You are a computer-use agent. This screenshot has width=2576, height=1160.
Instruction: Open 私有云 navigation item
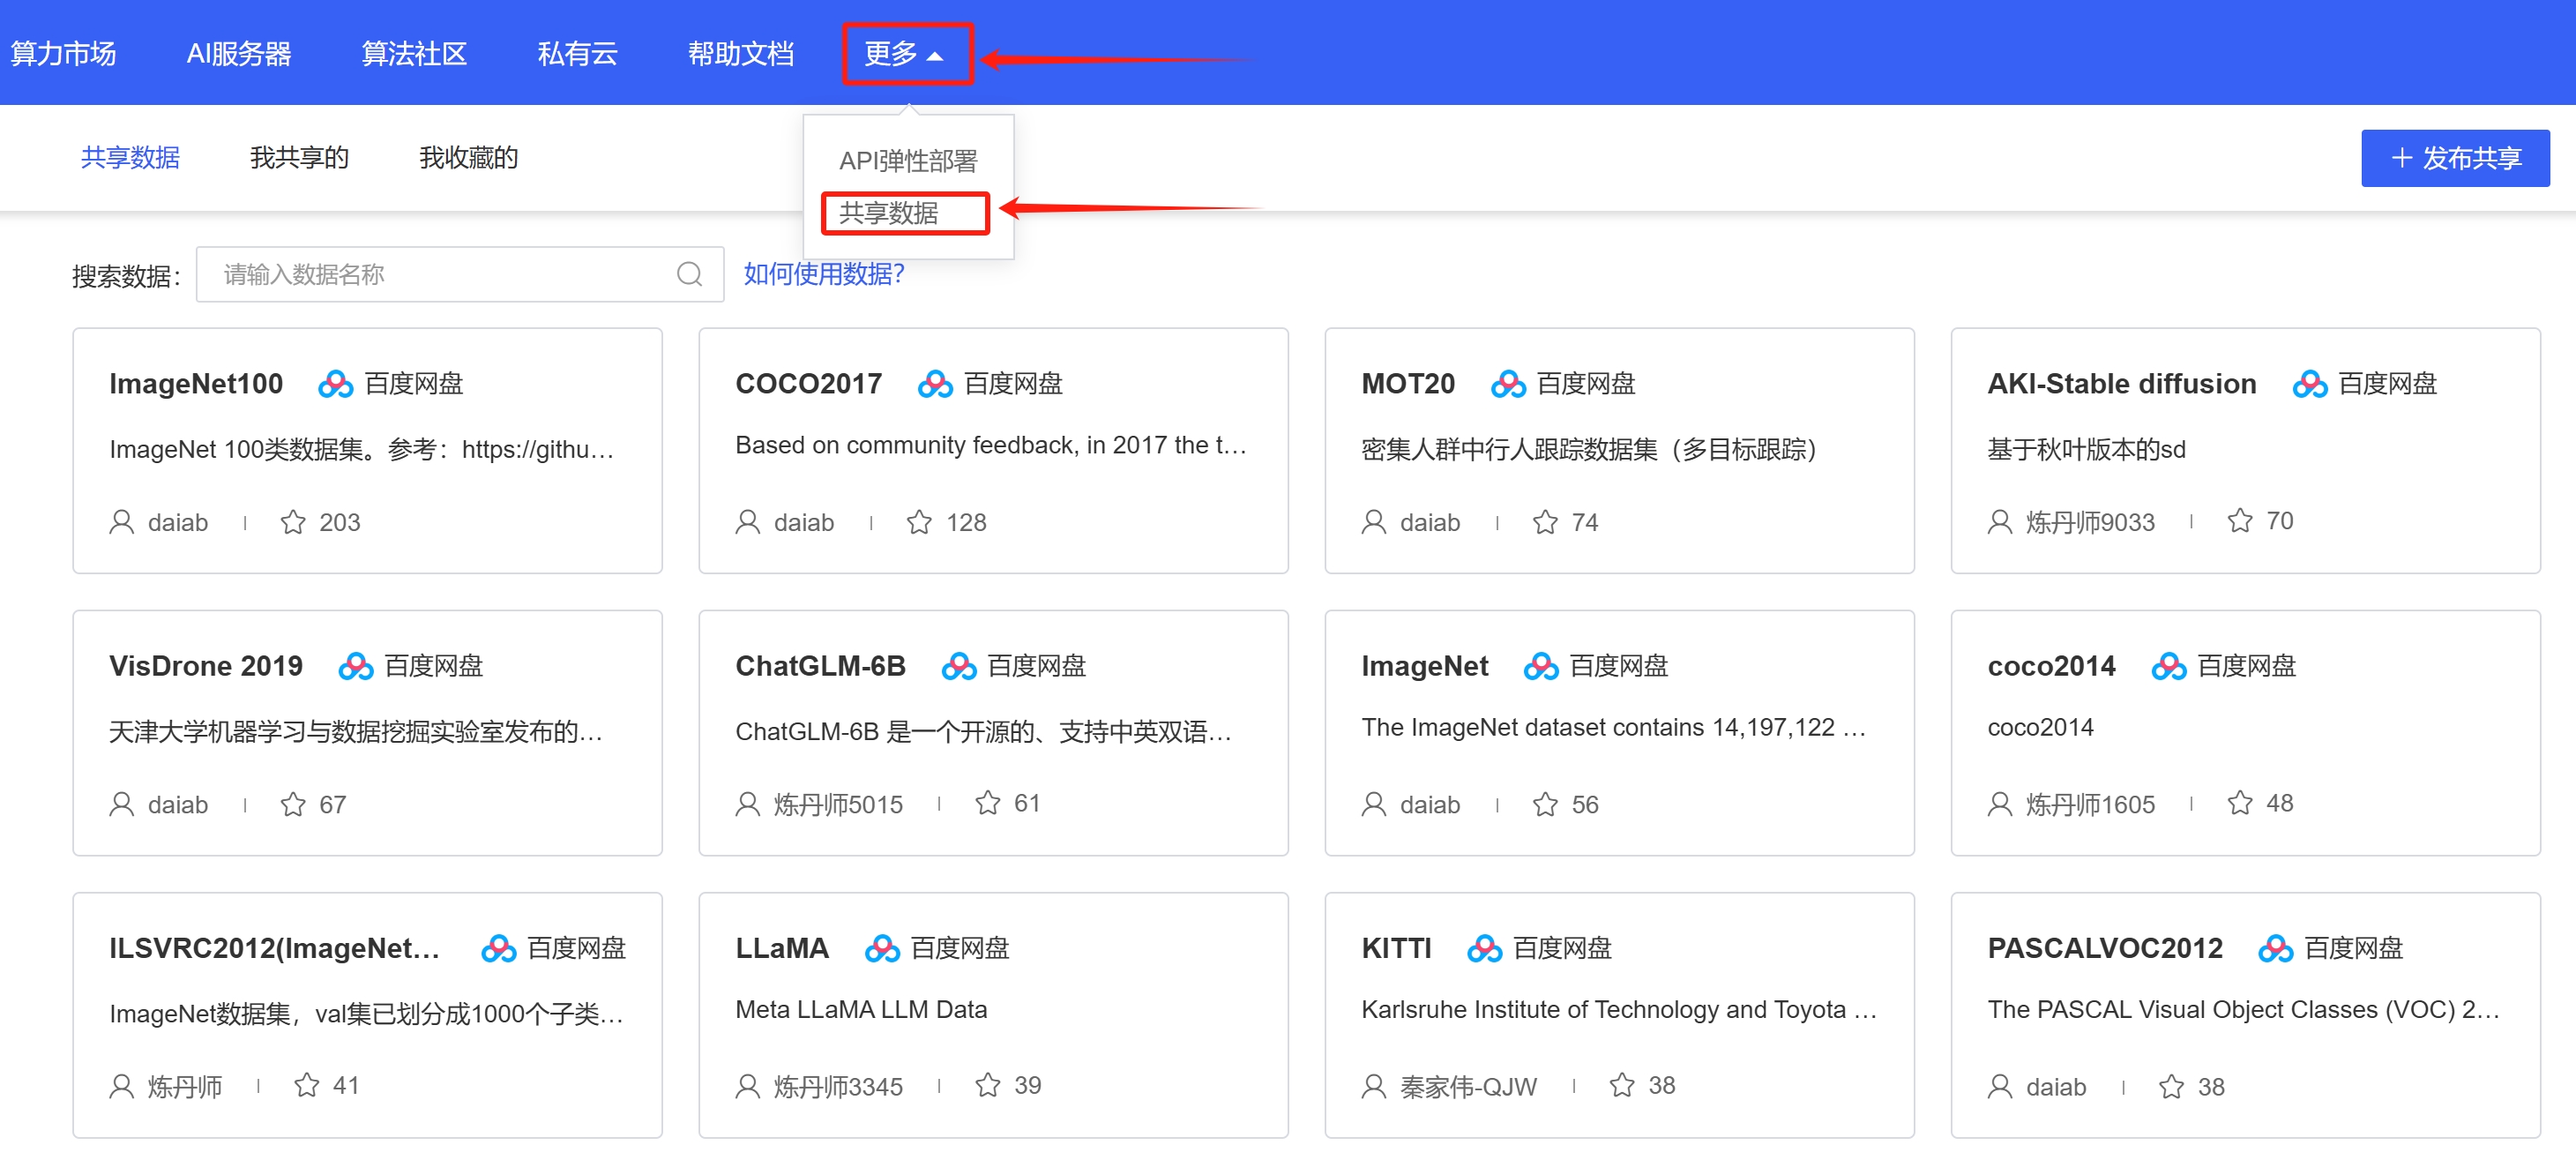[x=577, y=54]
